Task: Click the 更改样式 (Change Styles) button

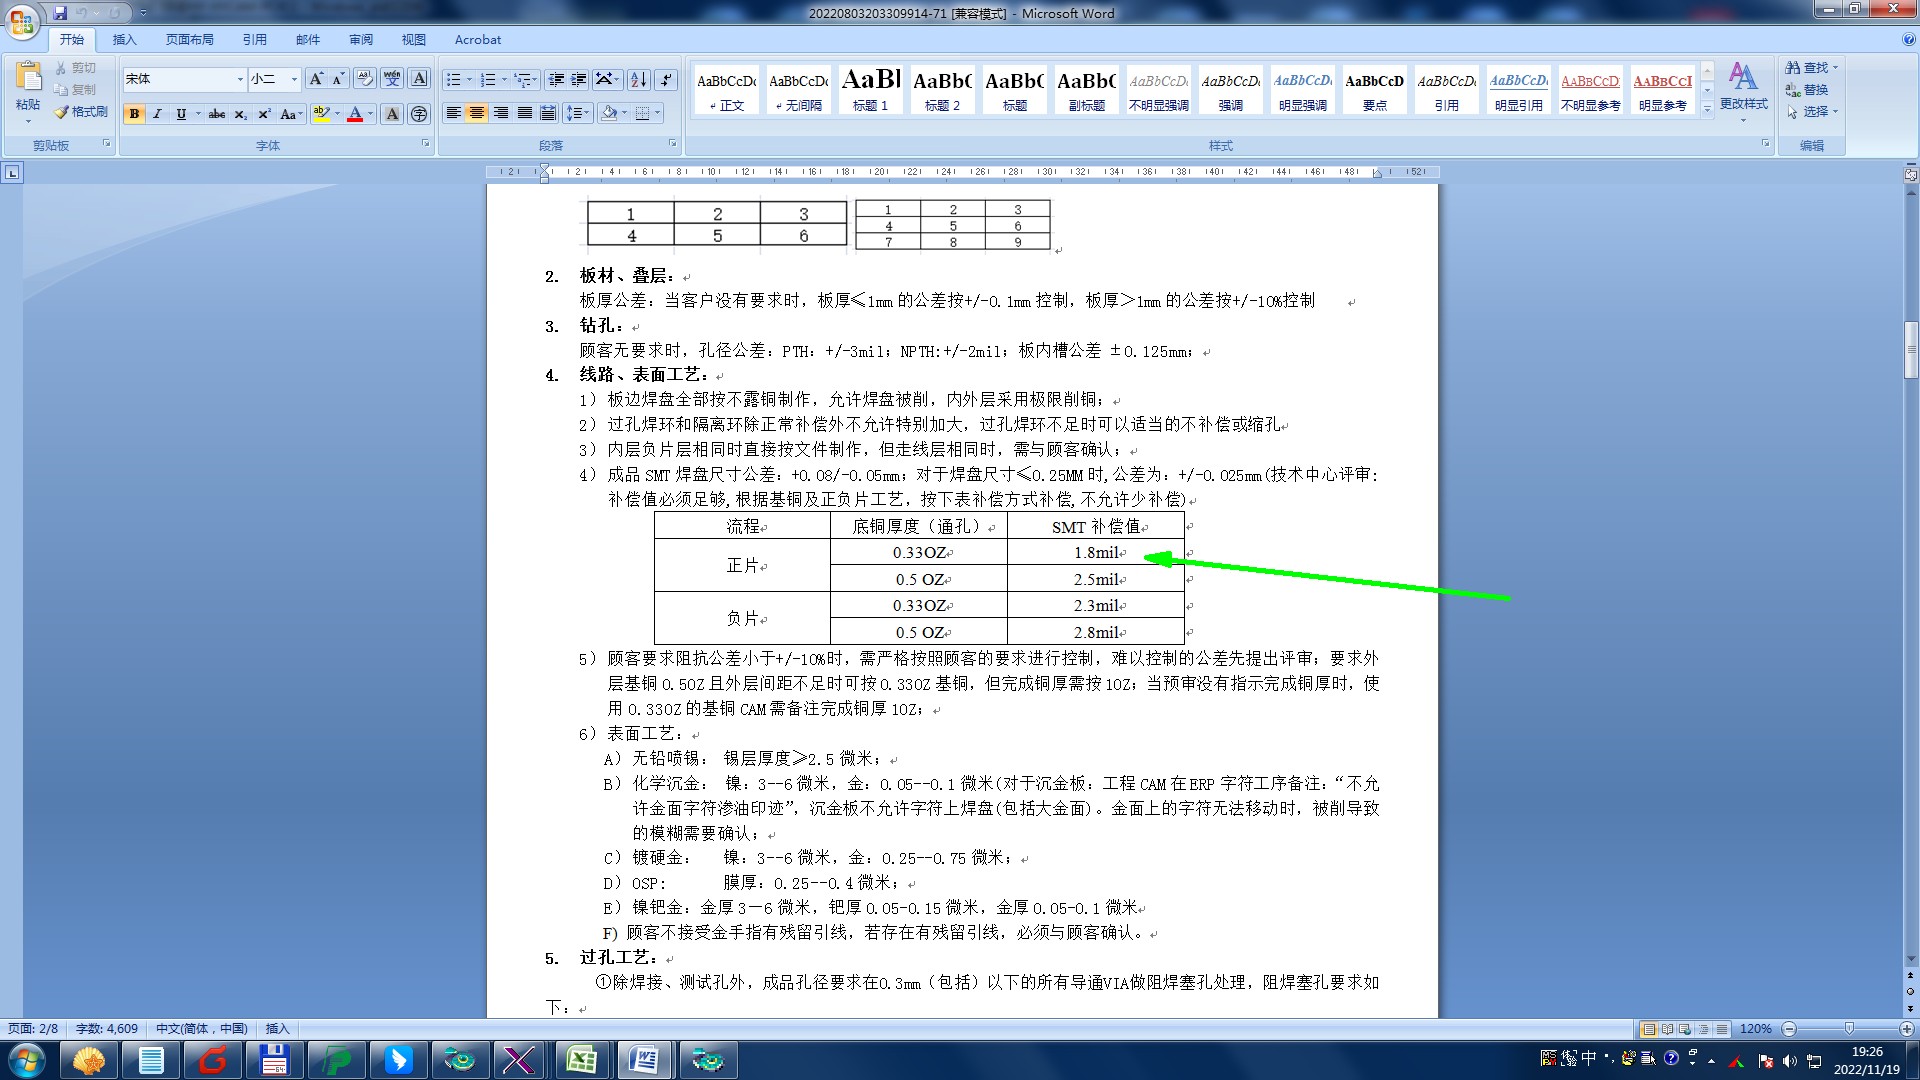Action: click(1743, 88)
